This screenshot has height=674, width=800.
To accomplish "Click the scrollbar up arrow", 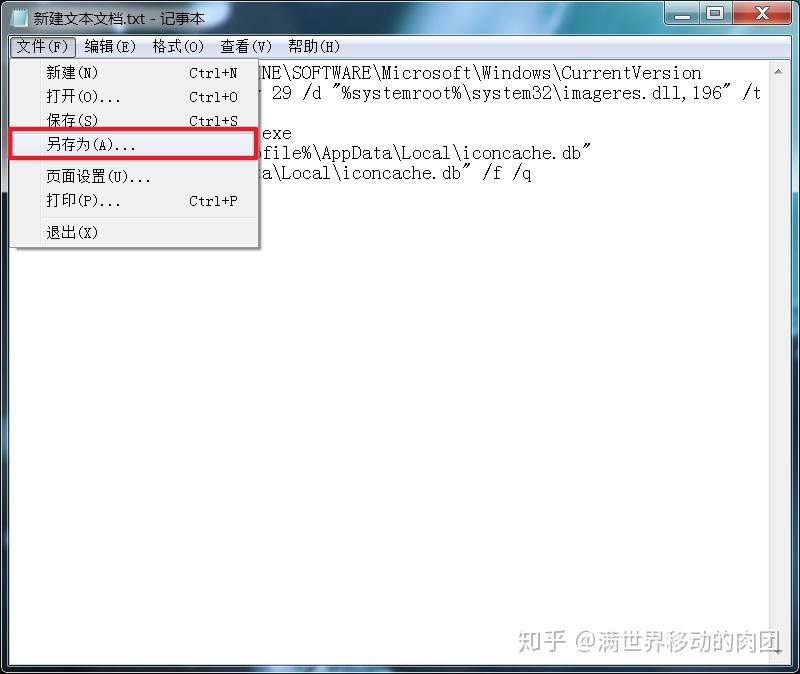I will pos(778,72).
